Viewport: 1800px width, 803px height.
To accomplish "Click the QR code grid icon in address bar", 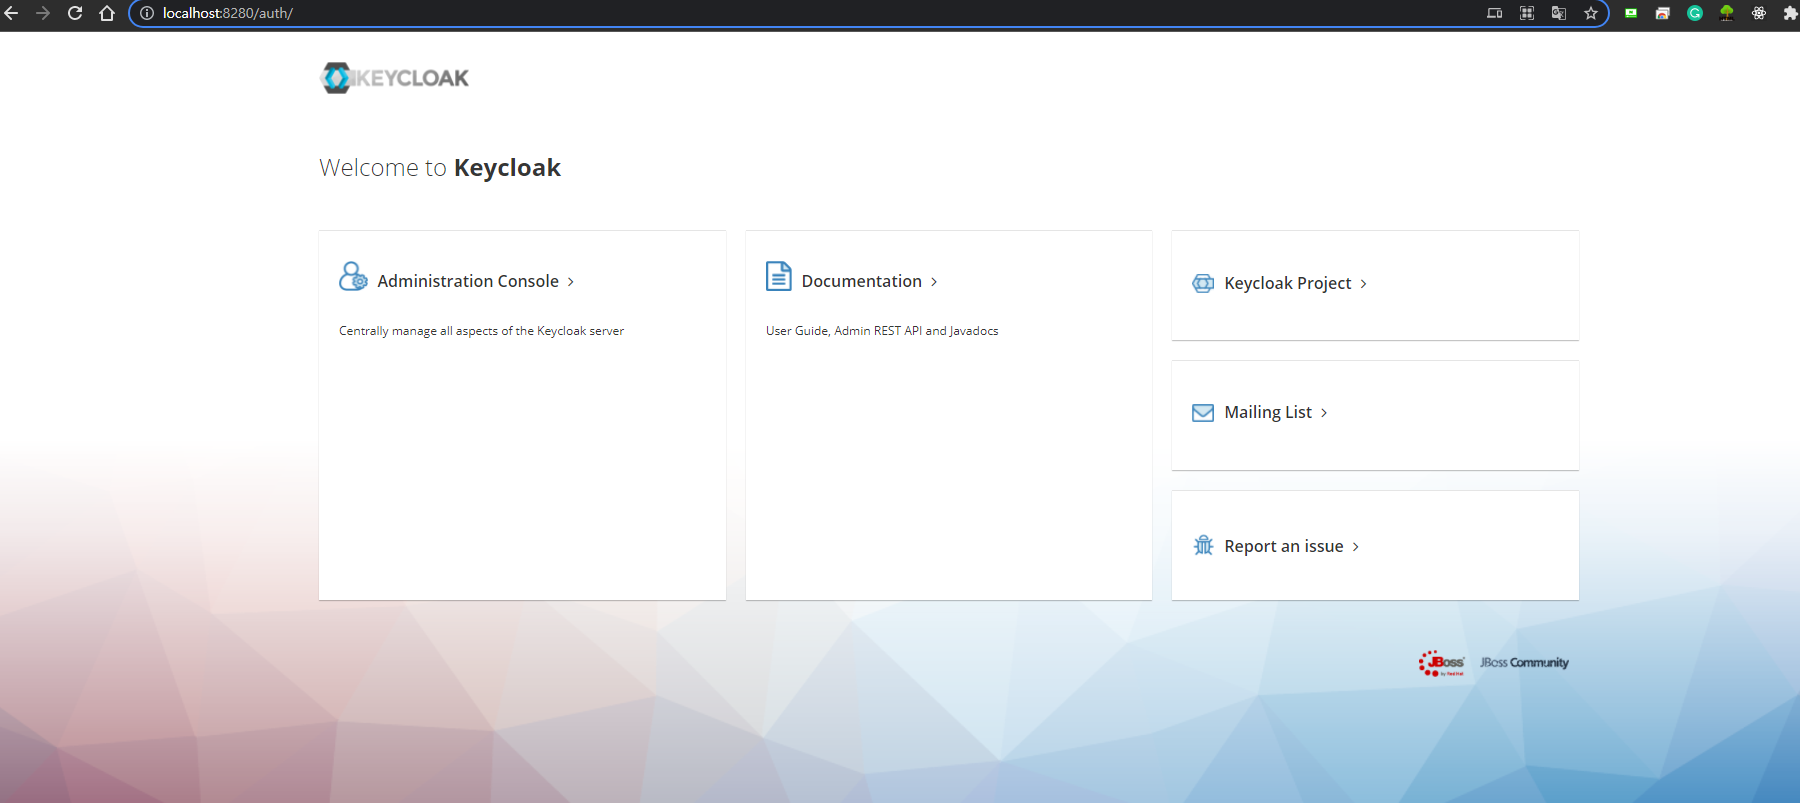I will coord(1527,13).
